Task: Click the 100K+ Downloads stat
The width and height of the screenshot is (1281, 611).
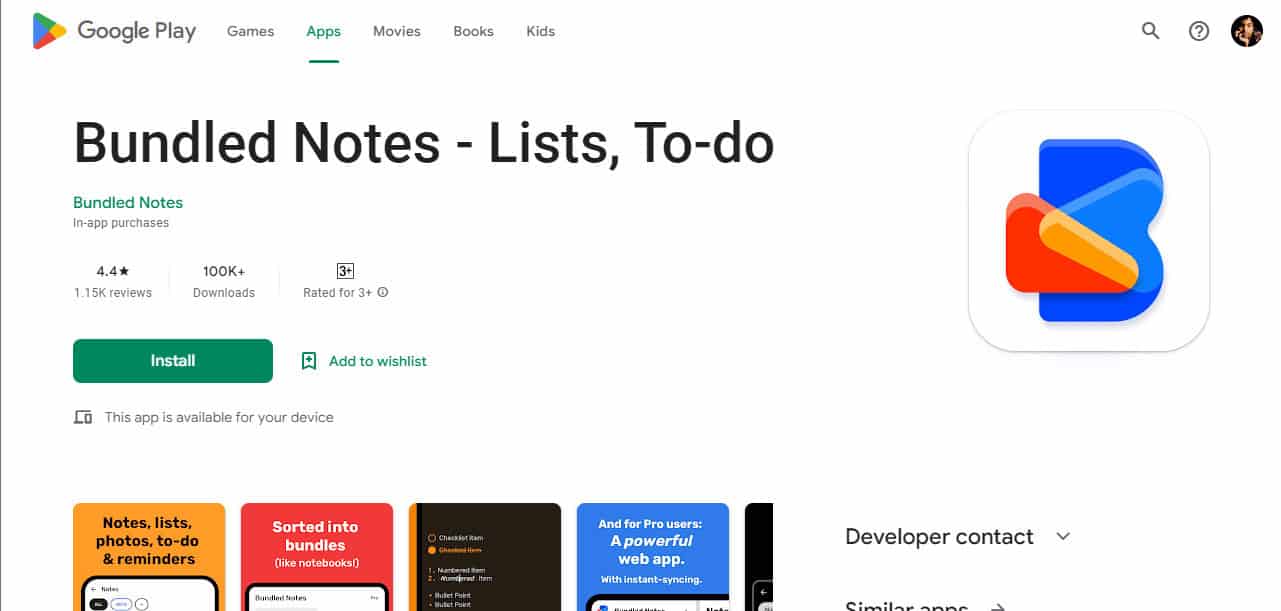Action: pyautogui.click(x=224, y=282)
